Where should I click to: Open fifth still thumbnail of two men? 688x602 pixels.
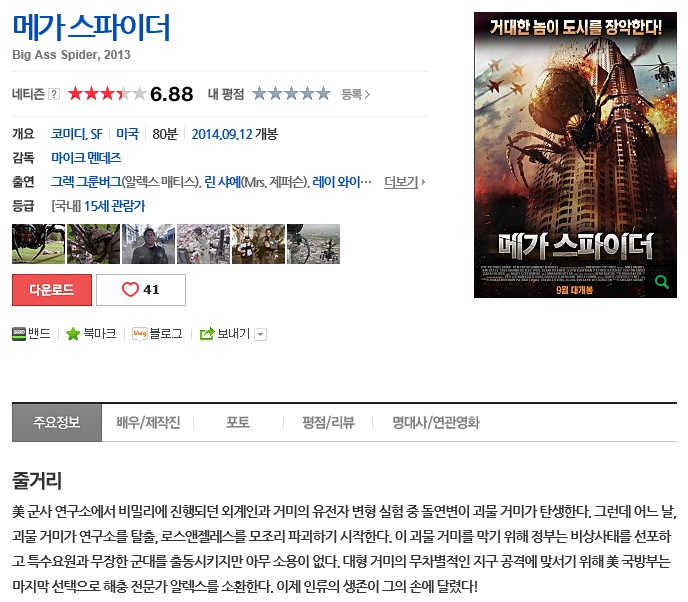[258, 244]
